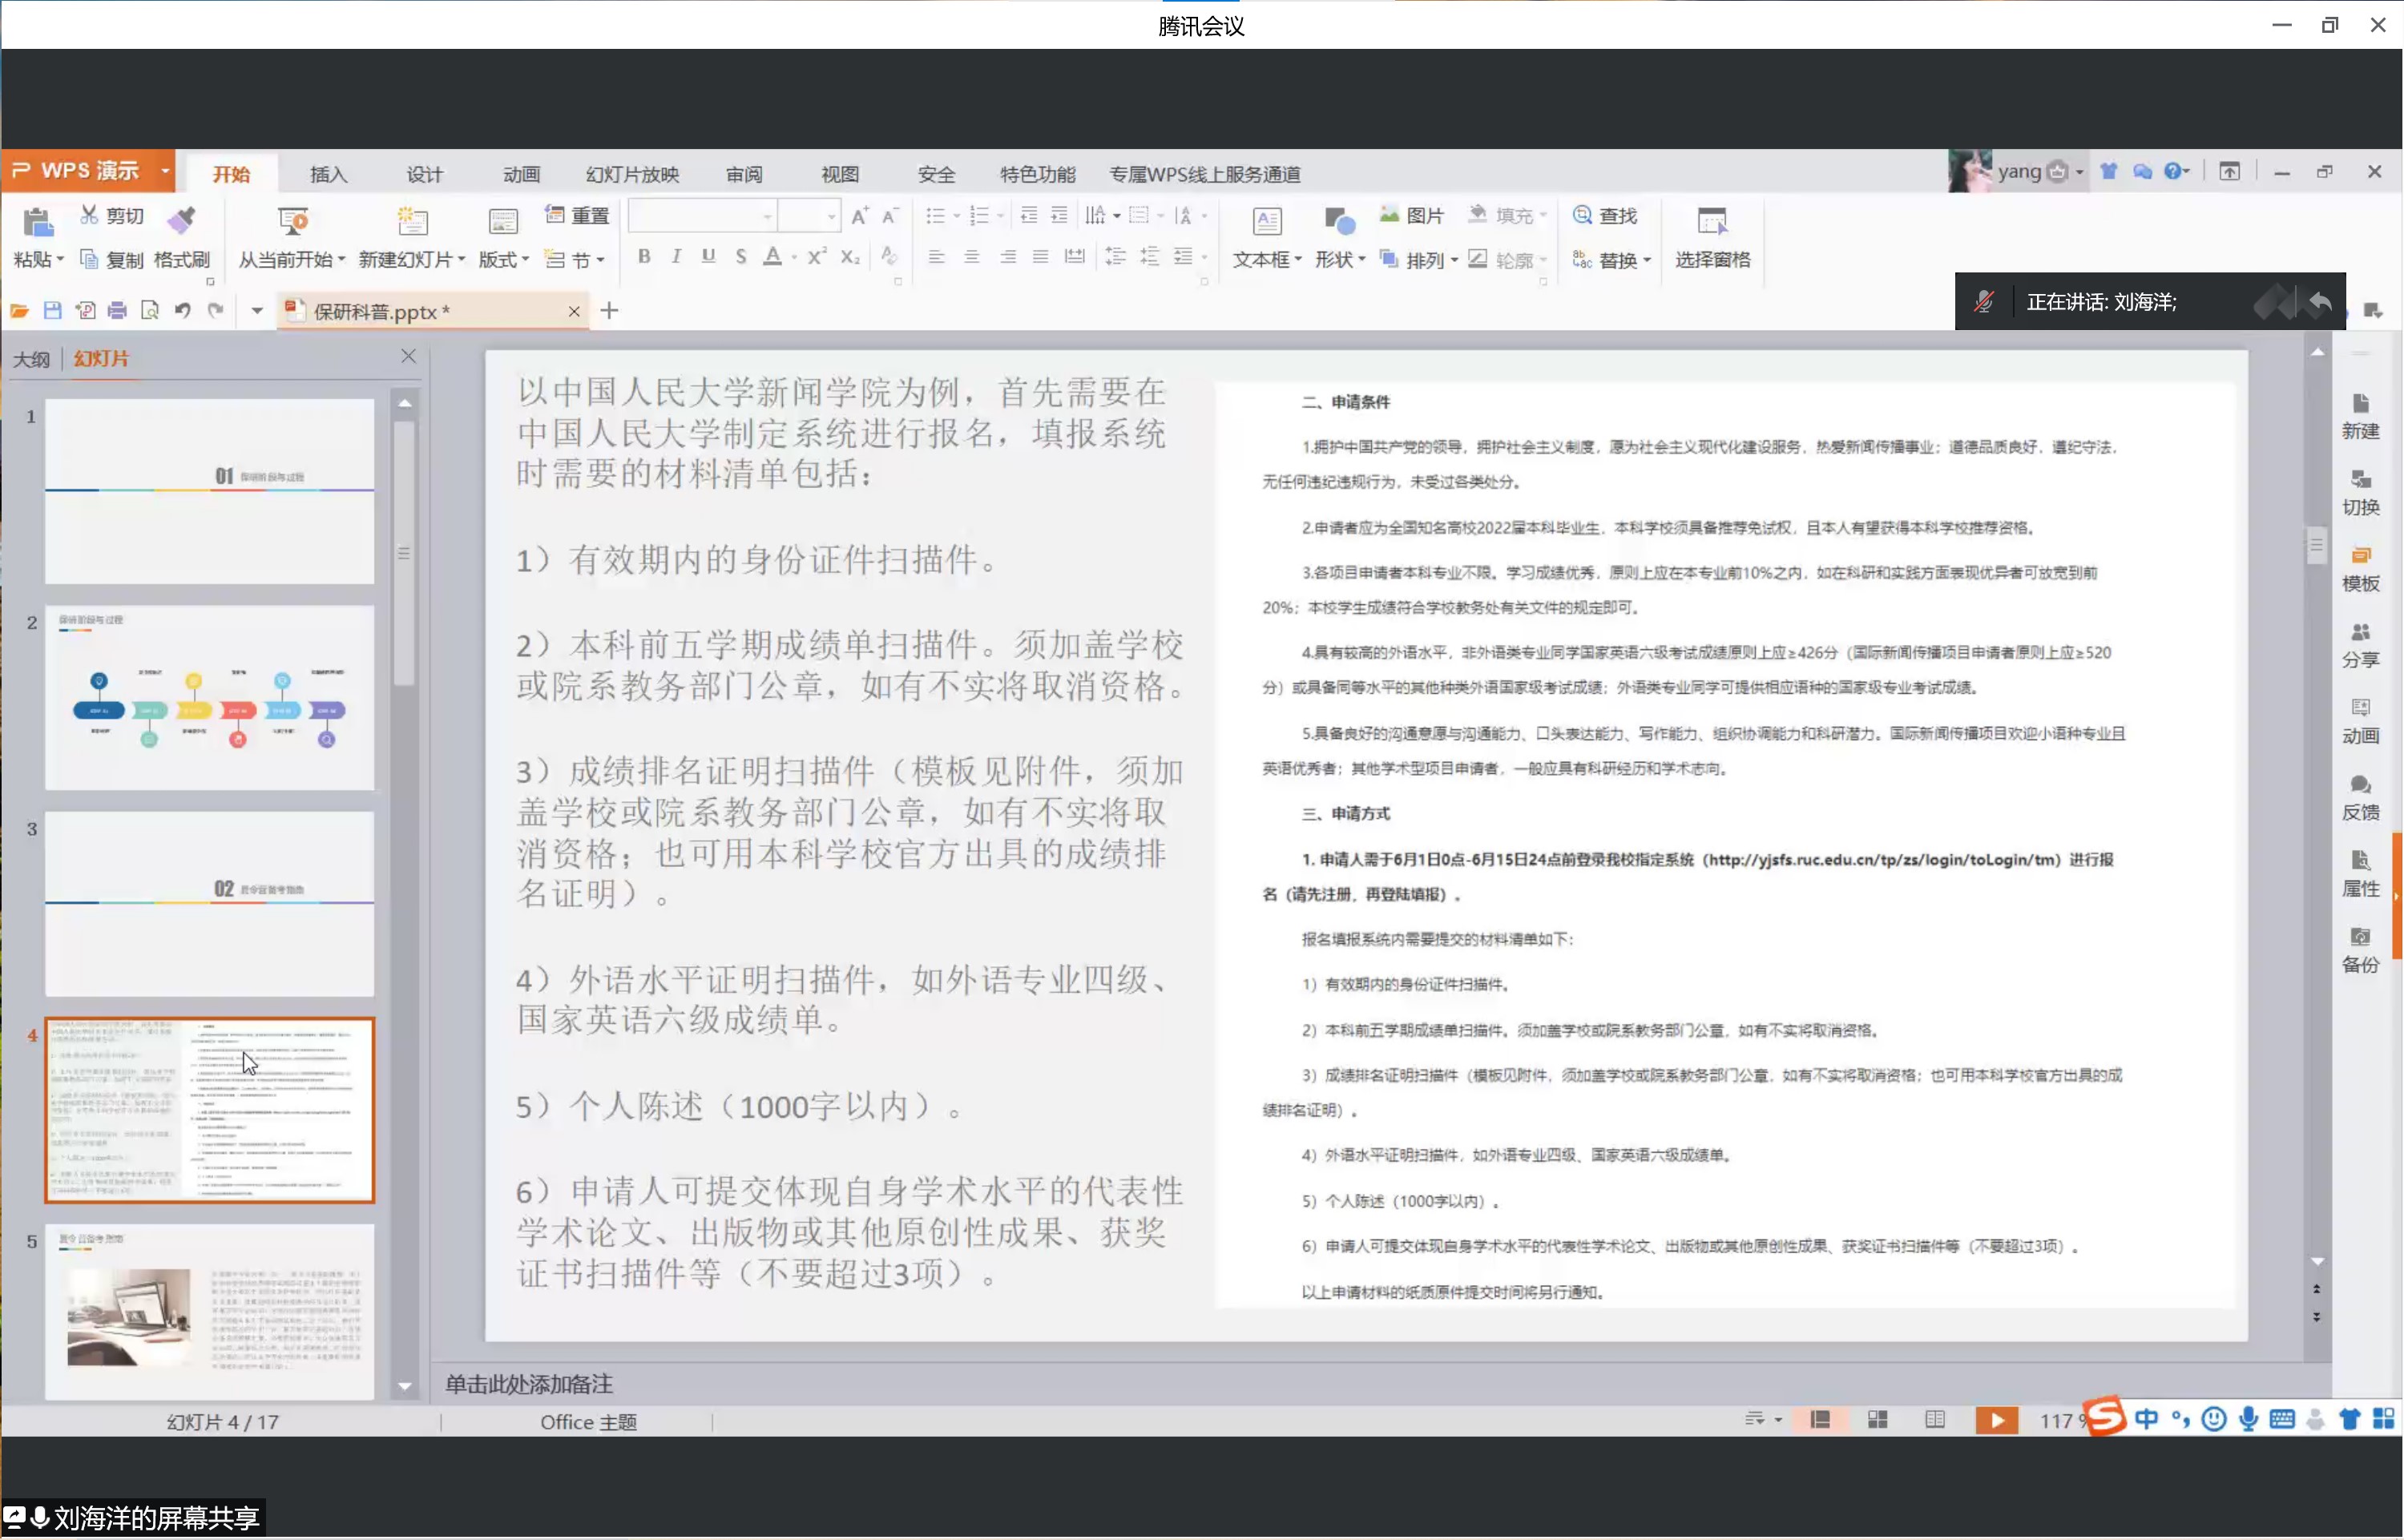The width and height of the screenshot is (2404, 1540).
Task: Toggle underline formatting
Action: (x=708, y=257)
